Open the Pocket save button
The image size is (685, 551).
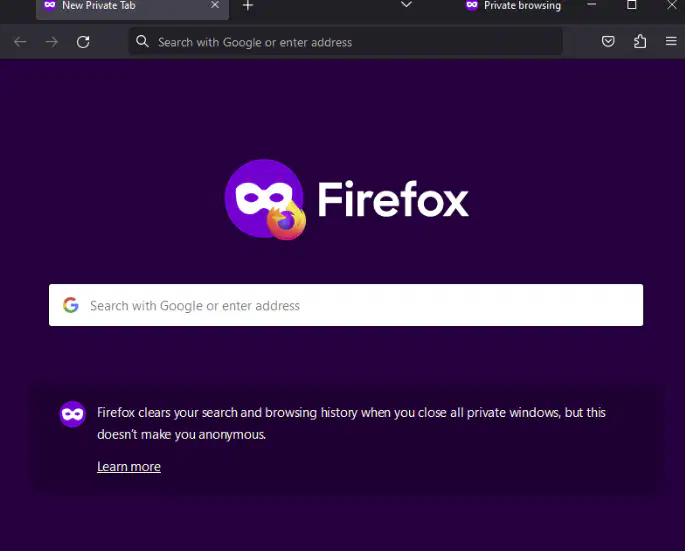pos(608,42)
